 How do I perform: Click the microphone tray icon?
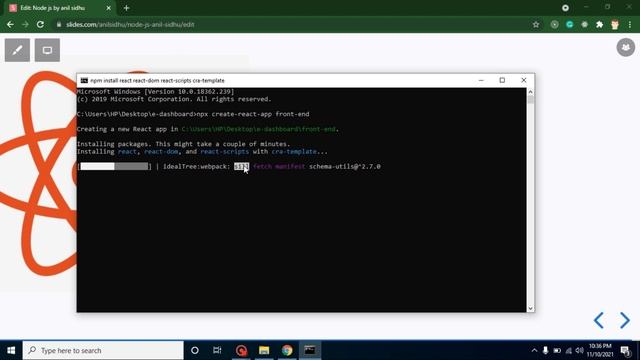click(545, 350)
